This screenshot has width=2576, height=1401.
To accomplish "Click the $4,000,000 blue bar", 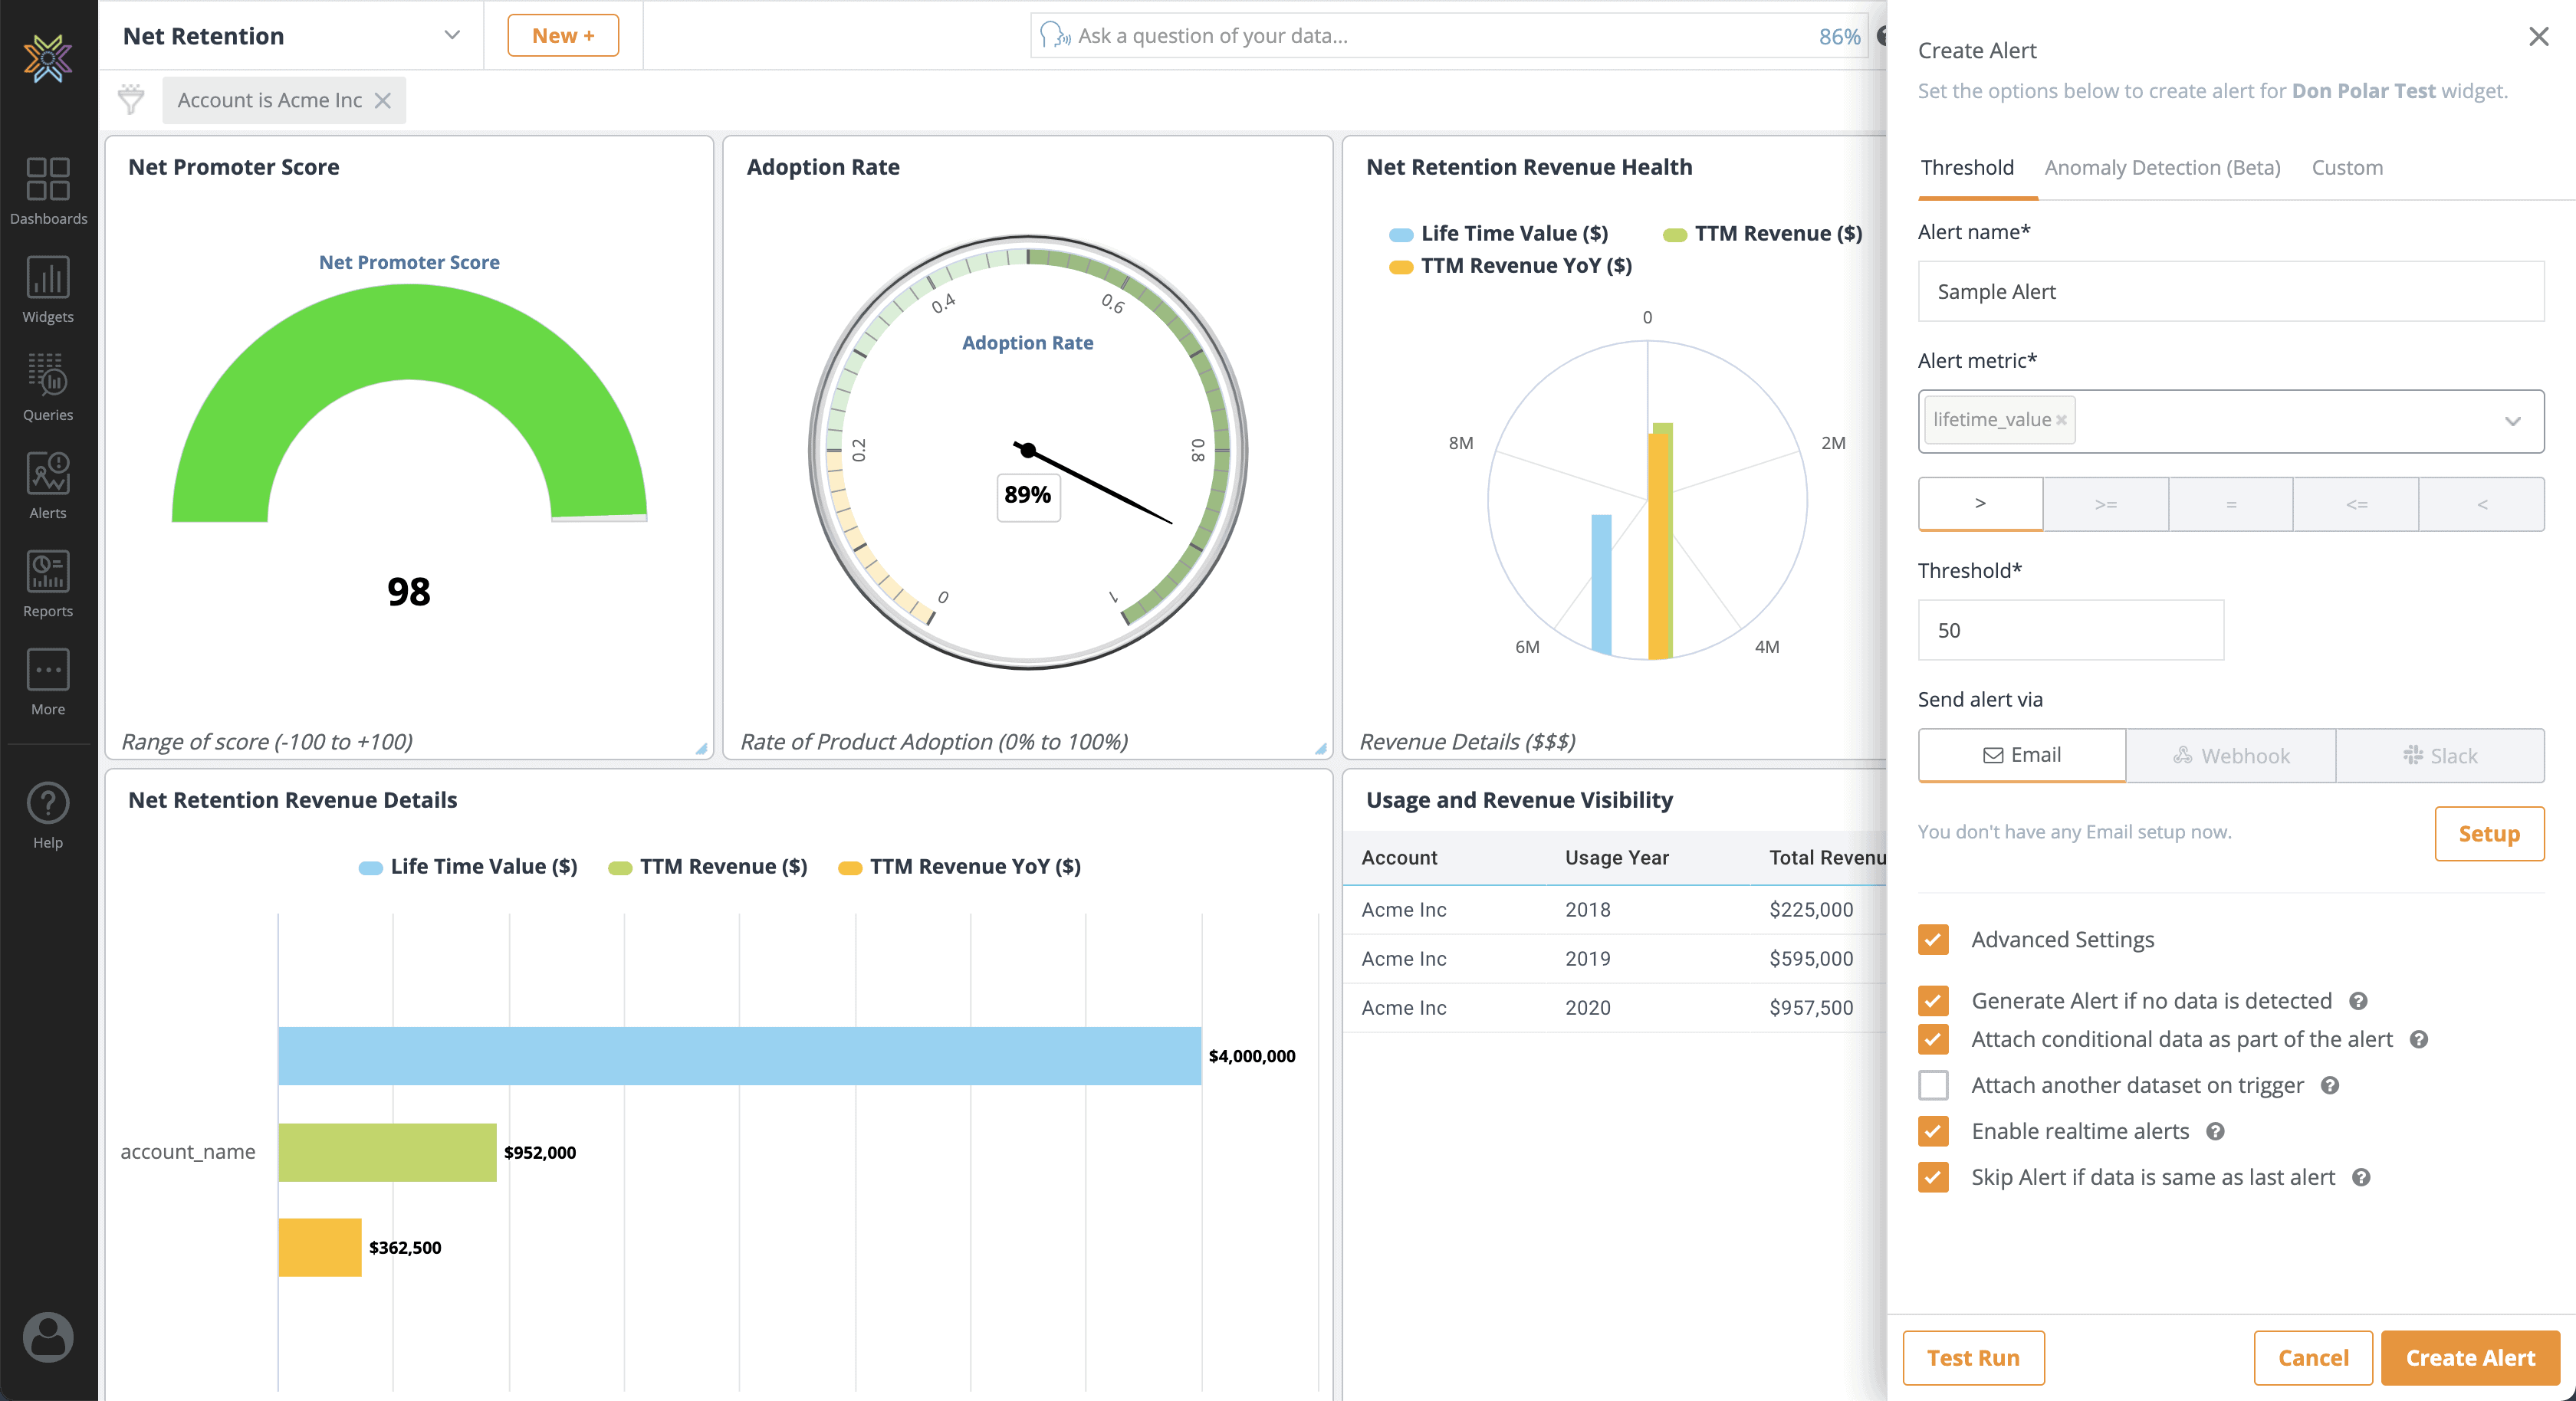I will click(740, 1055).
